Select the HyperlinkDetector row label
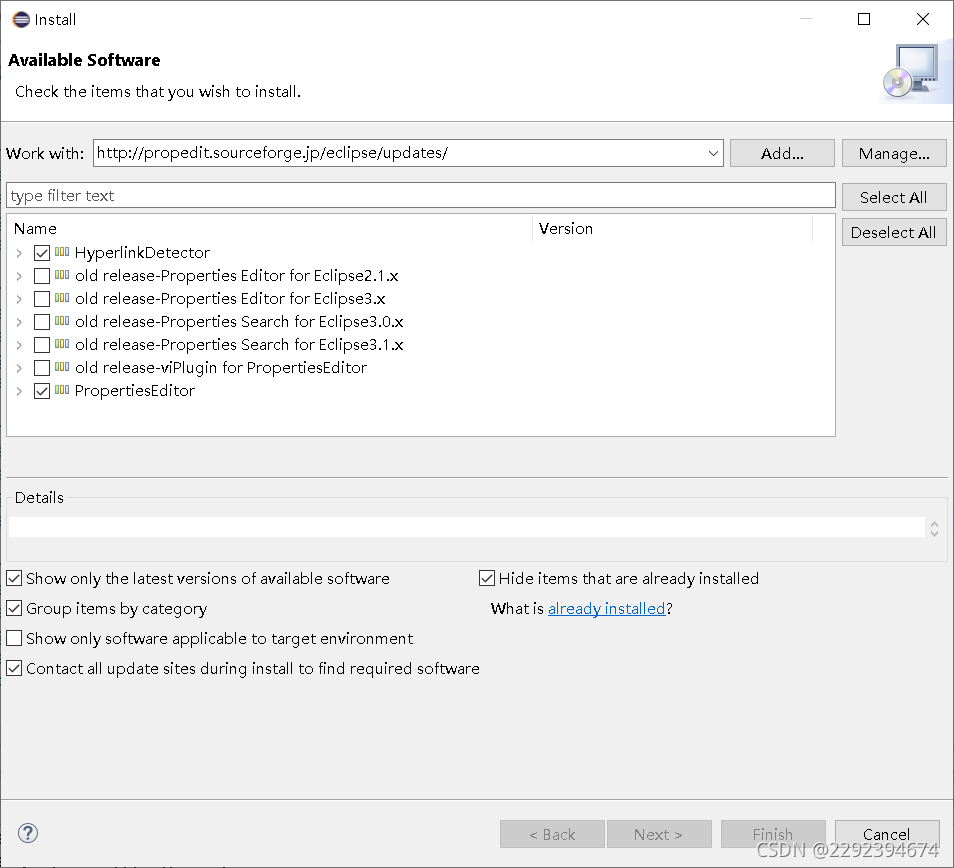 pyautogui.click(x=142, y=252)
